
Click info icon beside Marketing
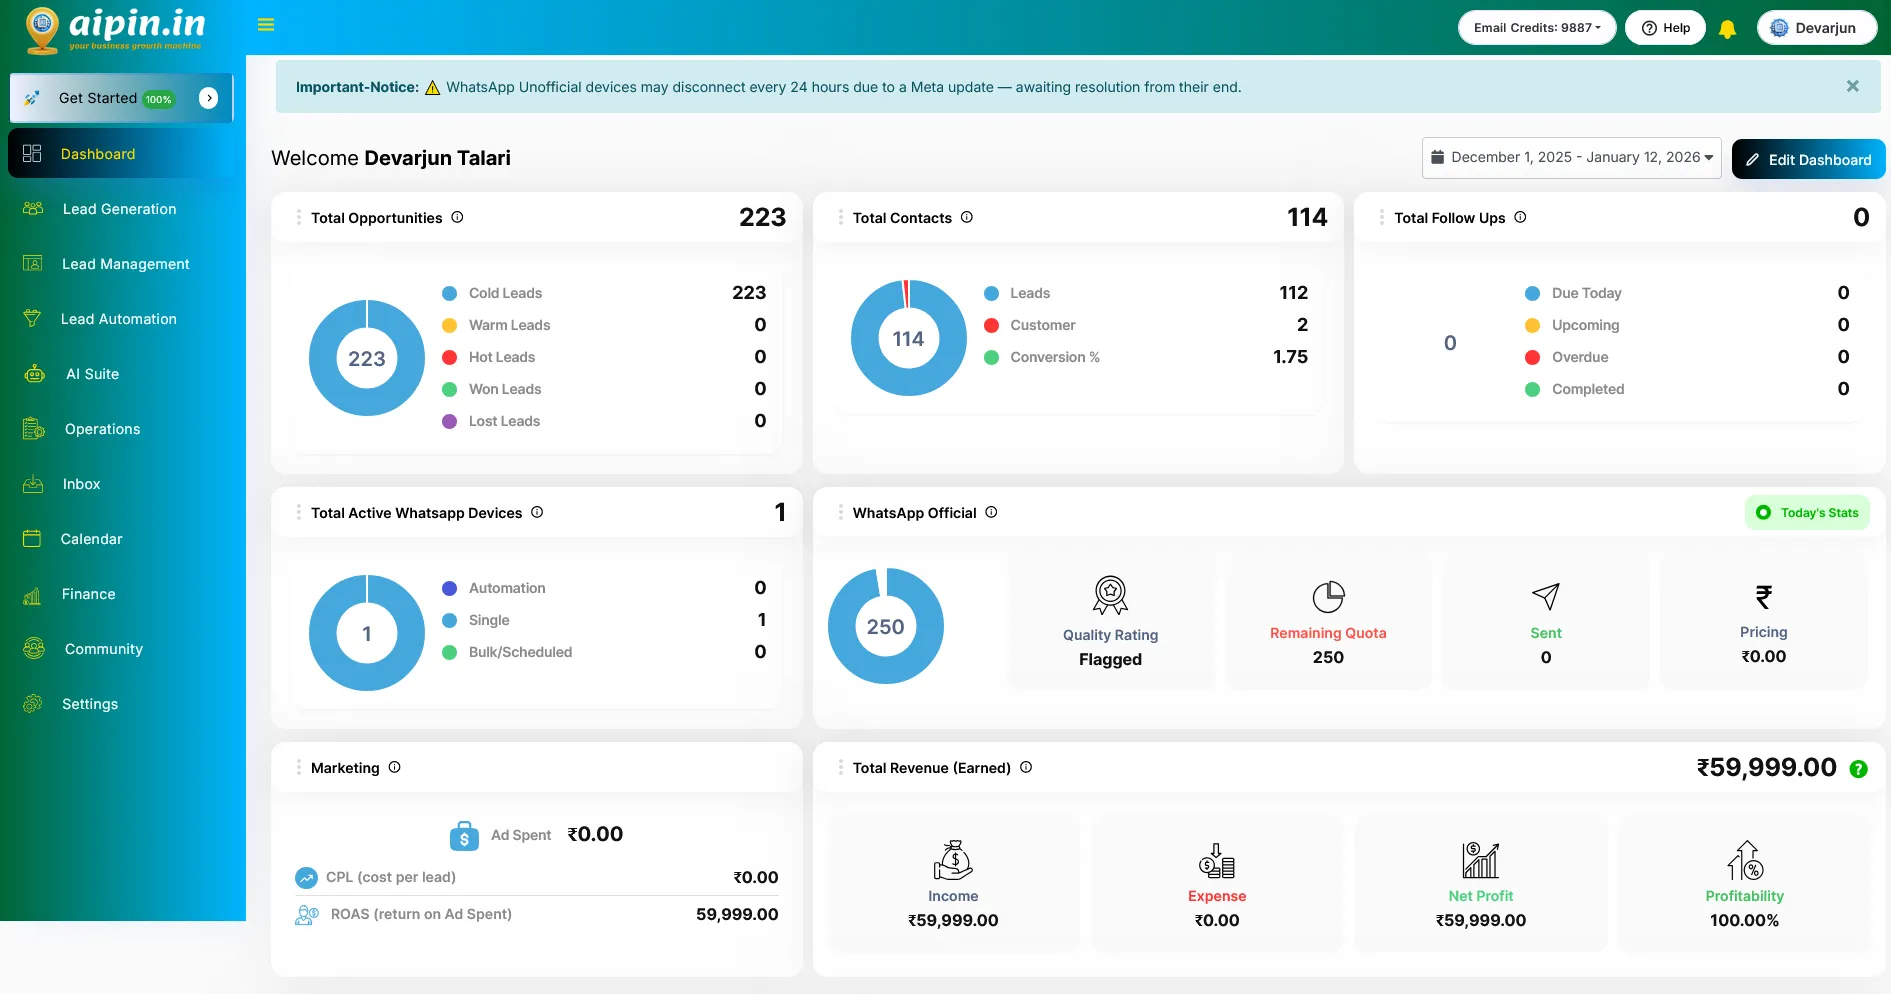coord(394,767)
